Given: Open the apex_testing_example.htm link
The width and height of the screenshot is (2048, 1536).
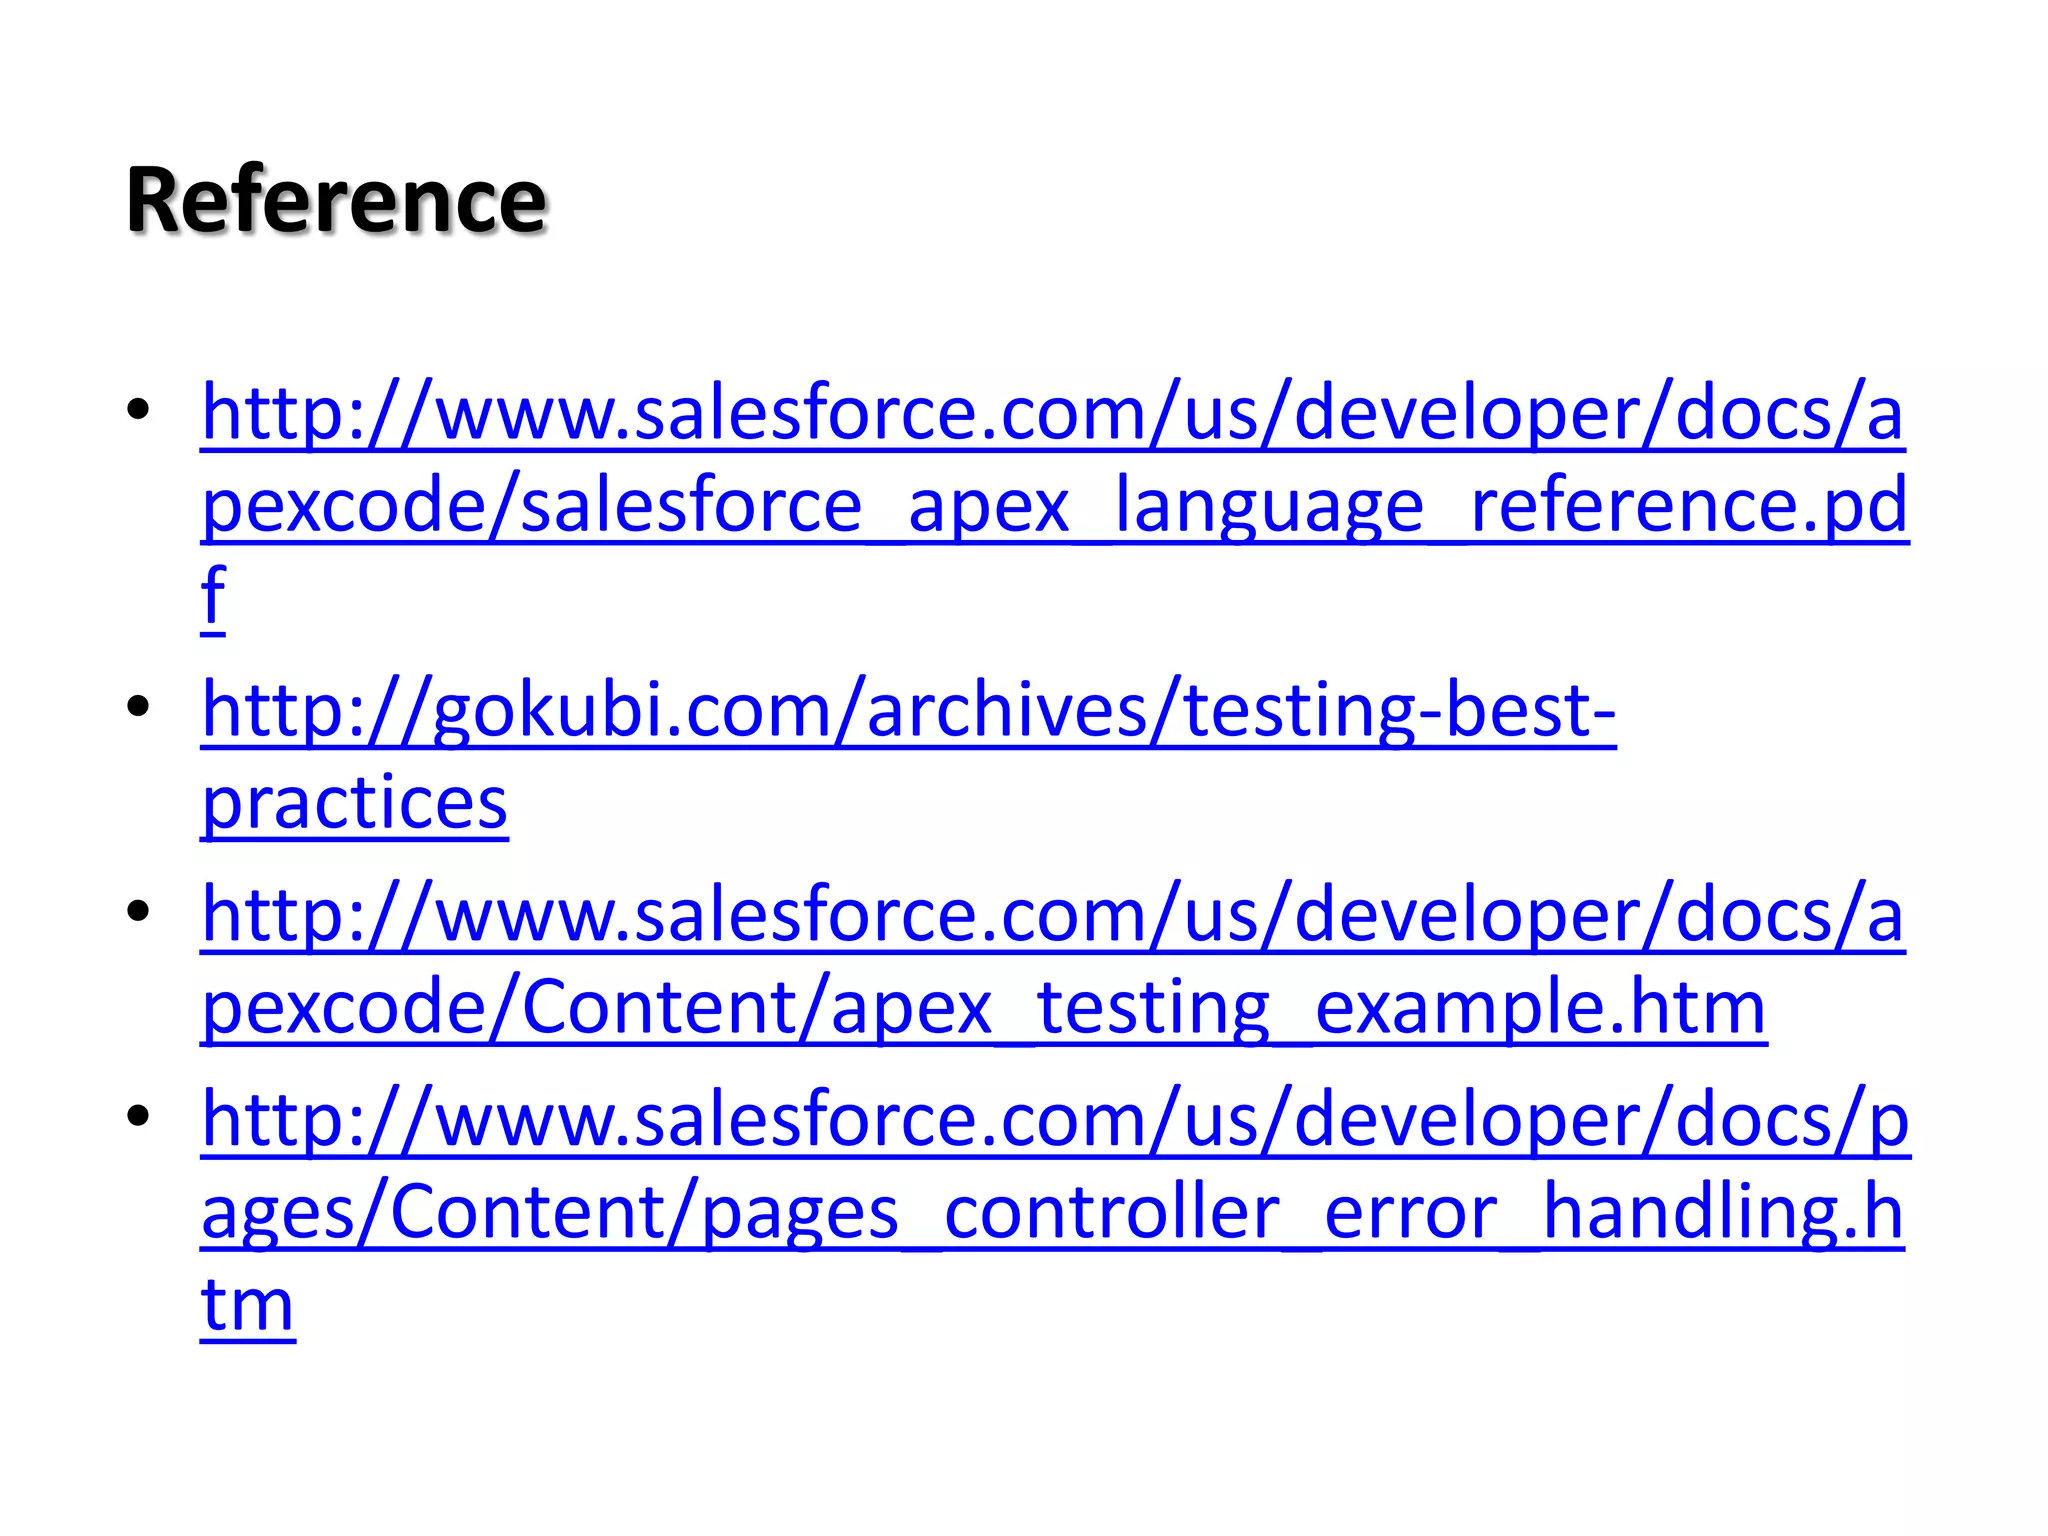Looking at the screenshot, I should point(1053,961).
